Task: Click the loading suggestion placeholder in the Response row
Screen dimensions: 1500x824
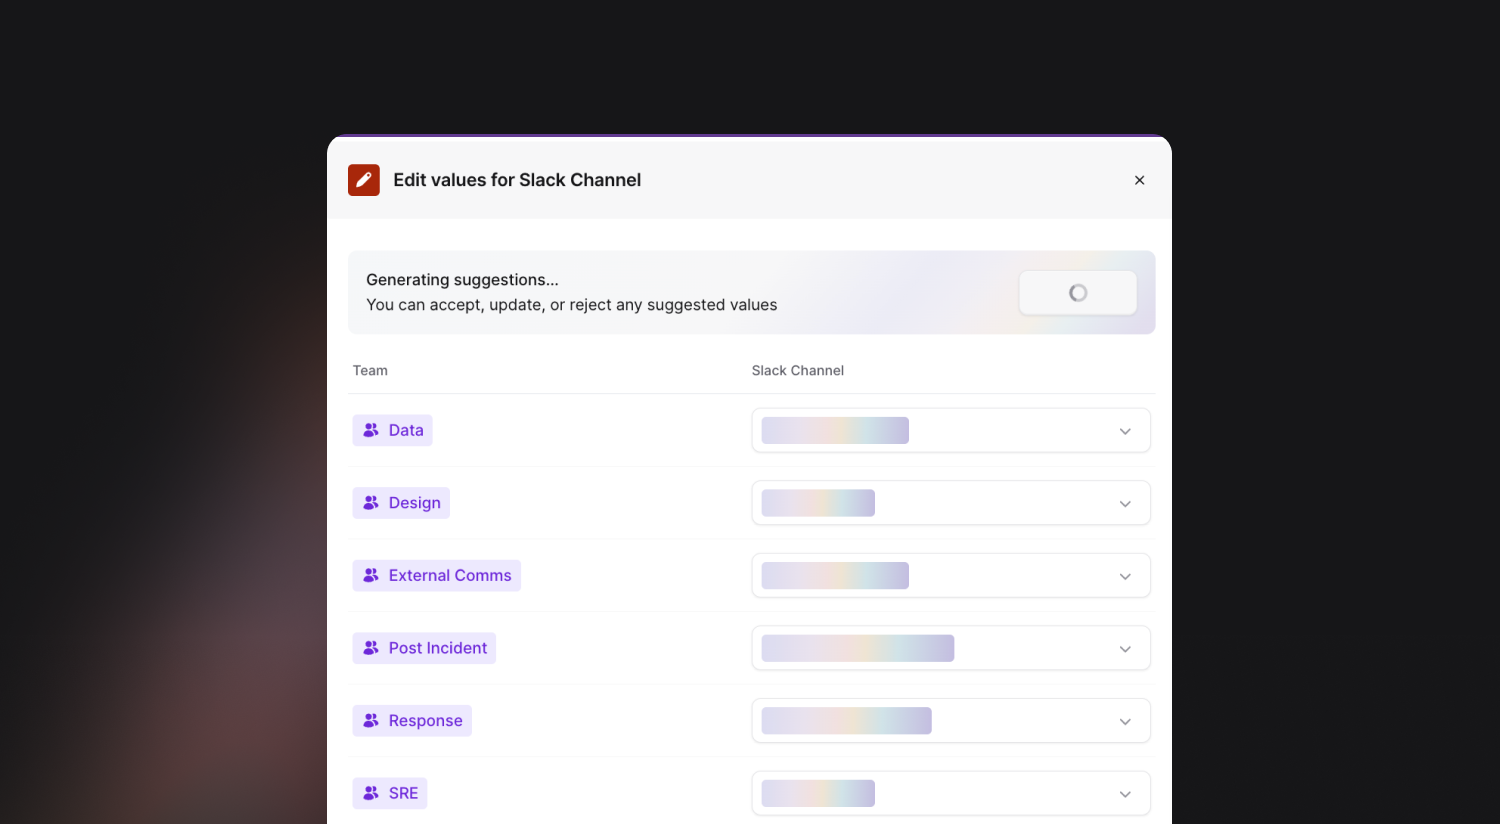Action: (x=846, y=720)
